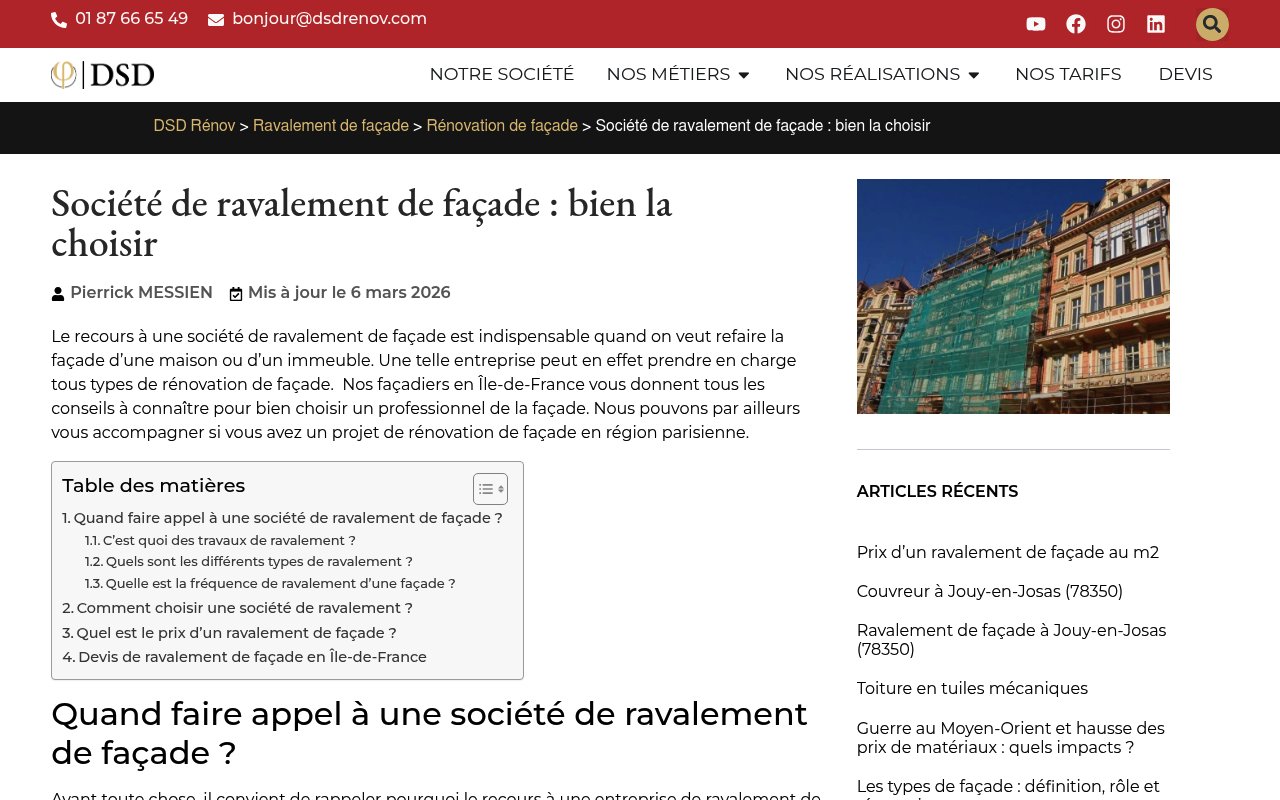Click the bonjour@dsdrenov.com email link
1280x800 pixels.
click(x=329, y=19)
